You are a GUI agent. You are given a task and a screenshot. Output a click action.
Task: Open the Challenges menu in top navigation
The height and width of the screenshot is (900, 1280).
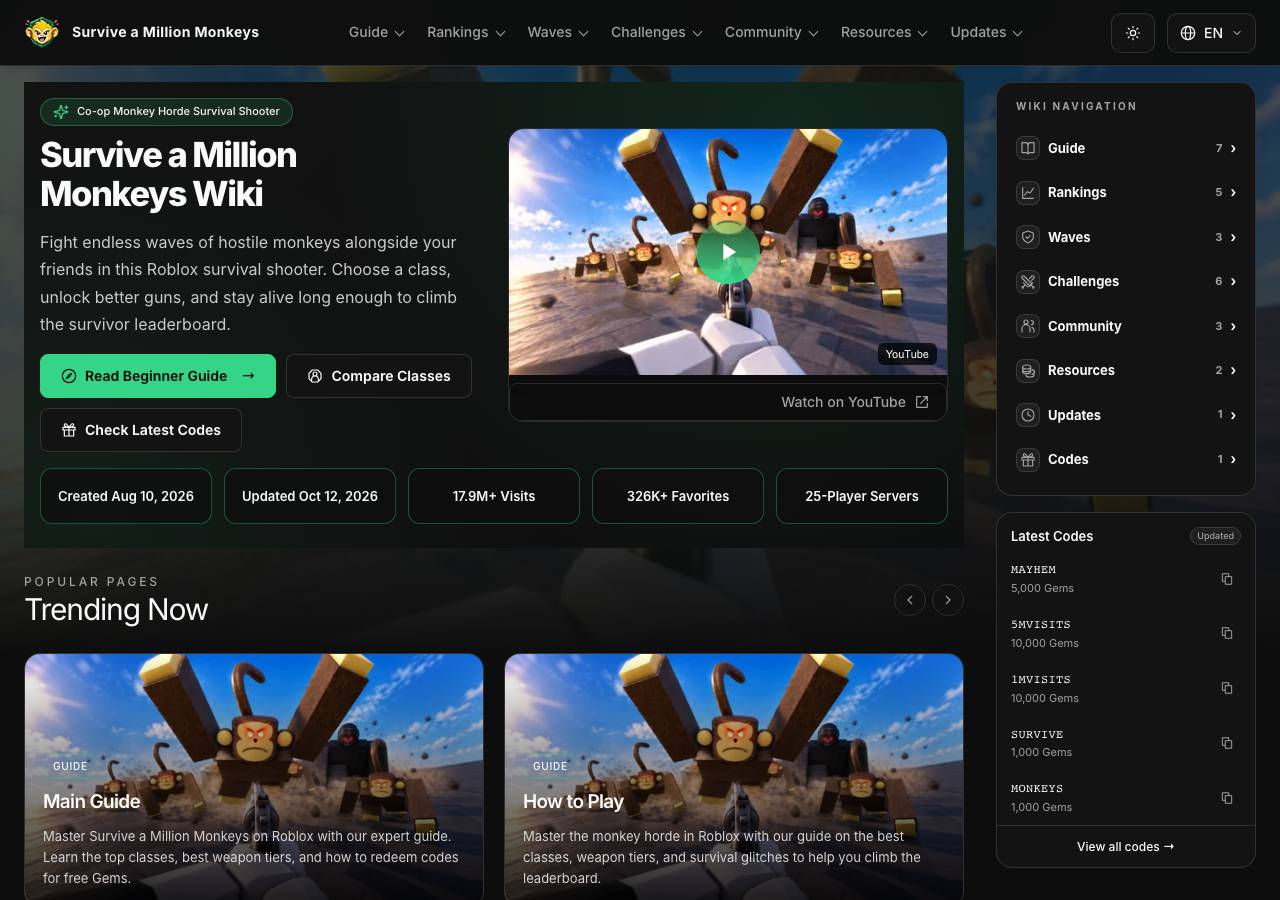click(657, 32)
